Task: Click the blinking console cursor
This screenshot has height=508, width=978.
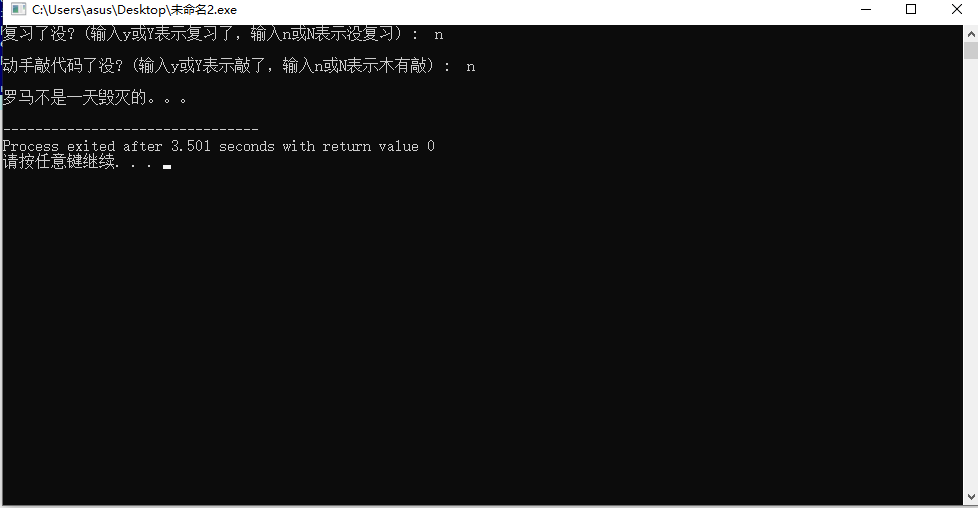Action: point(167,167)
